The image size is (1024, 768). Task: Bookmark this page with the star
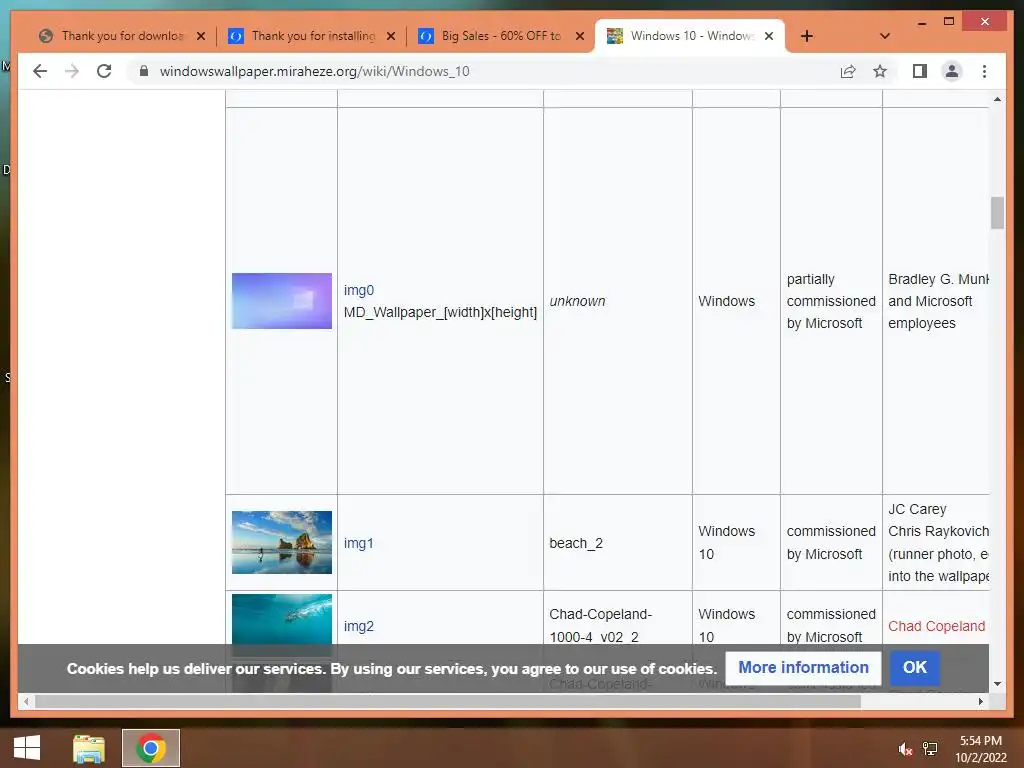point(880,71)
